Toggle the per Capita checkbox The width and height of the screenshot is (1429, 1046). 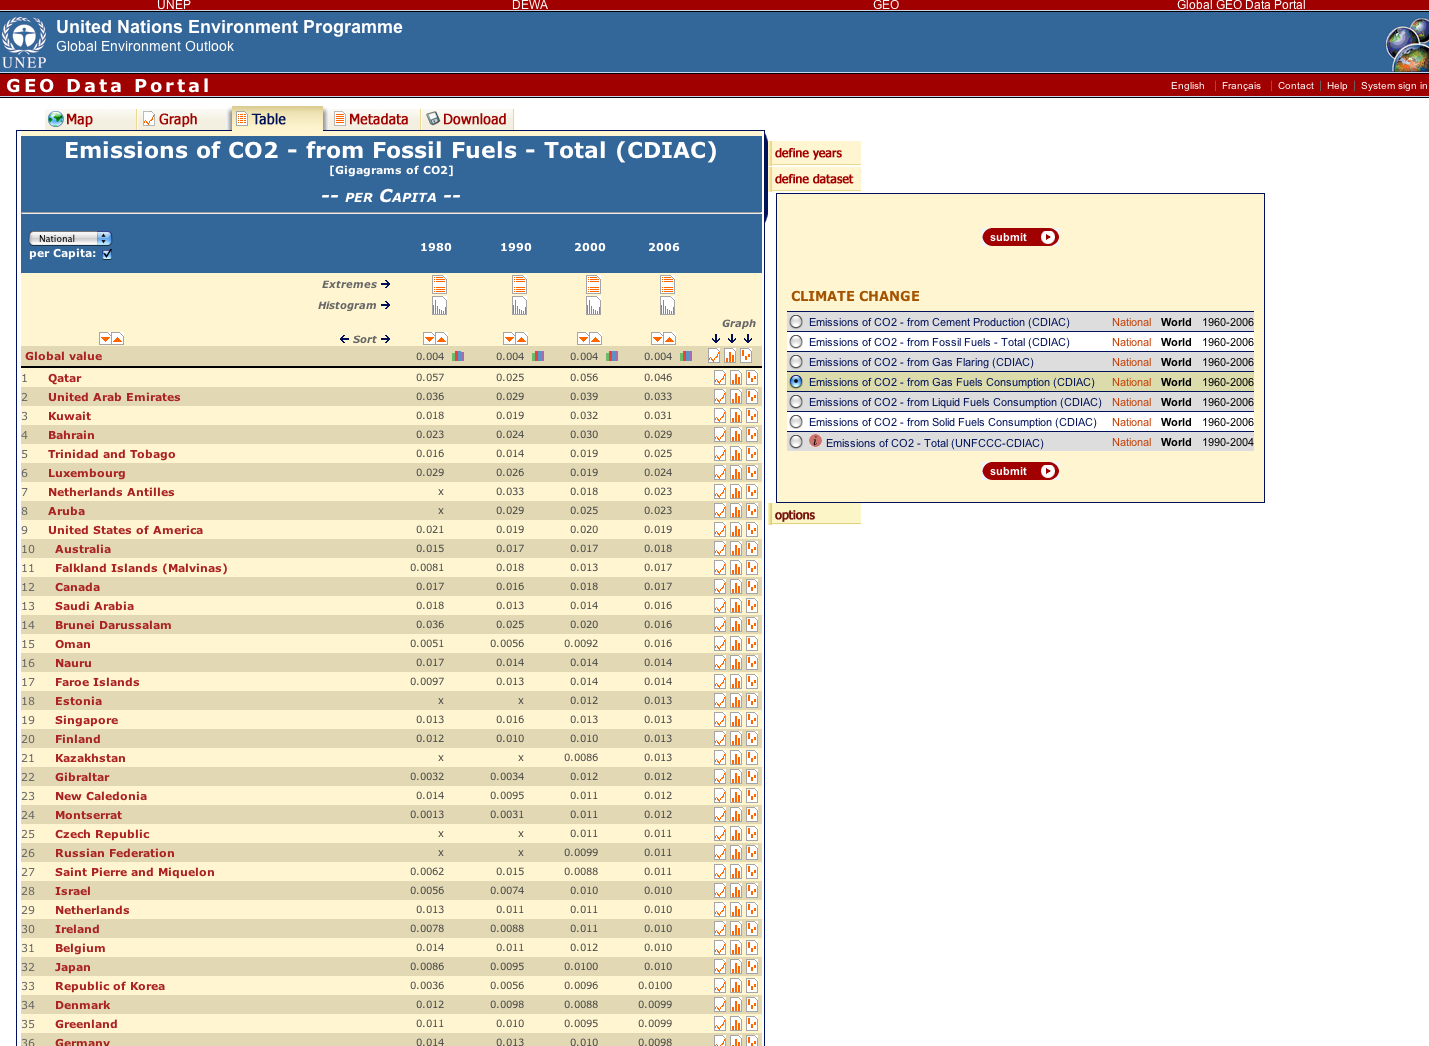(107, 254)
